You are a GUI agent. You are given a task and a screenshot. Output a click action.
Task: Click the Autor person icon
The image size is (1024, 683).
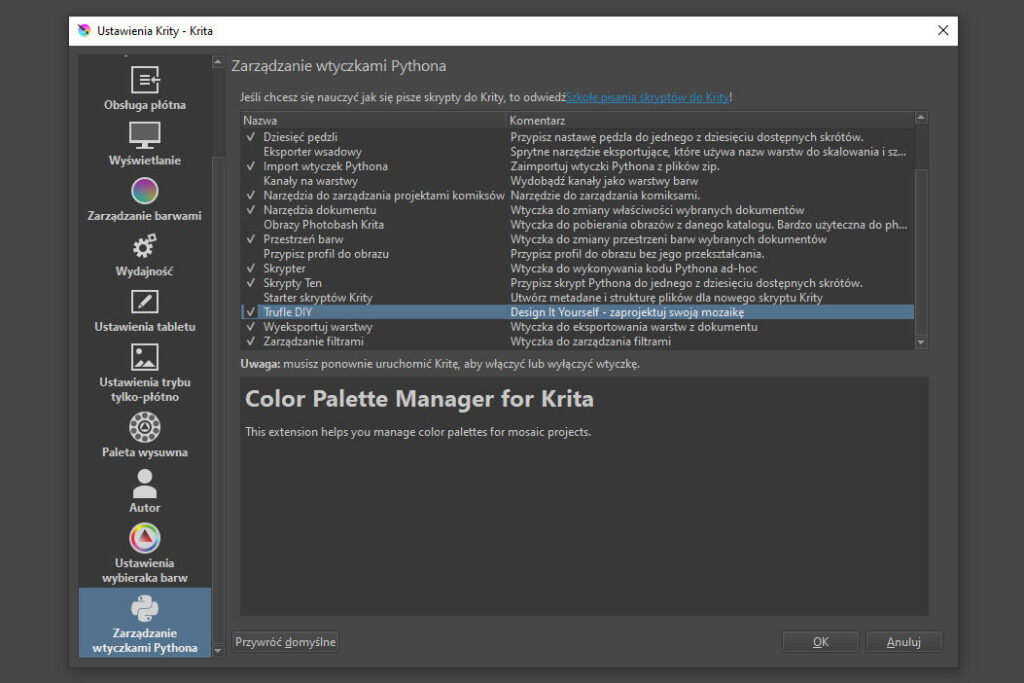(145, 484)
